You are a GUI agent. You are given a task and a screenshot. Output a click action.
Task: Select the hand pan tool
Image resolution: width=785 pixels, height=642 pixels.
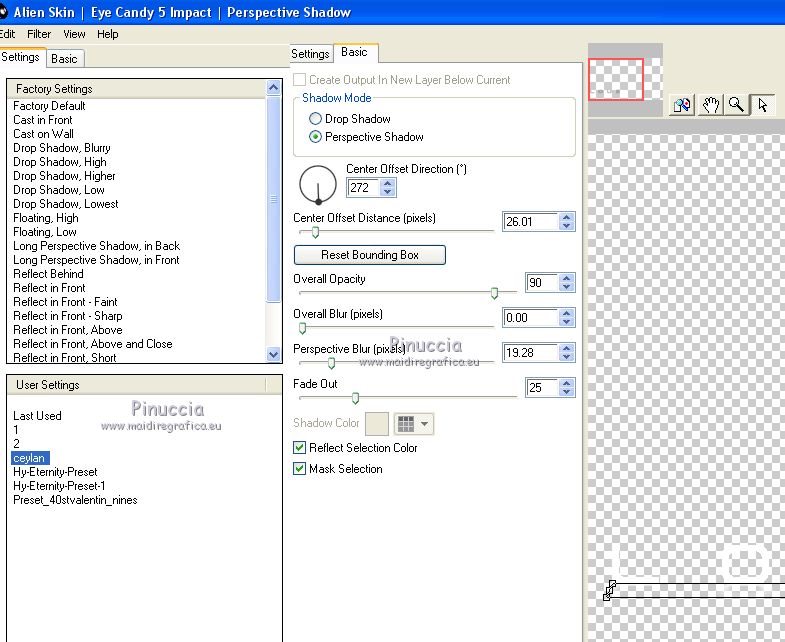pos(710,105)
